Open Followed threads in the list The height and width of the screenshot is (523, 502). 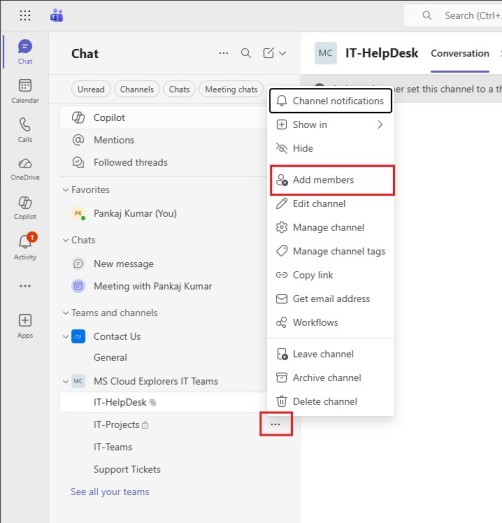pyautogui.click(x=163, y=162)
